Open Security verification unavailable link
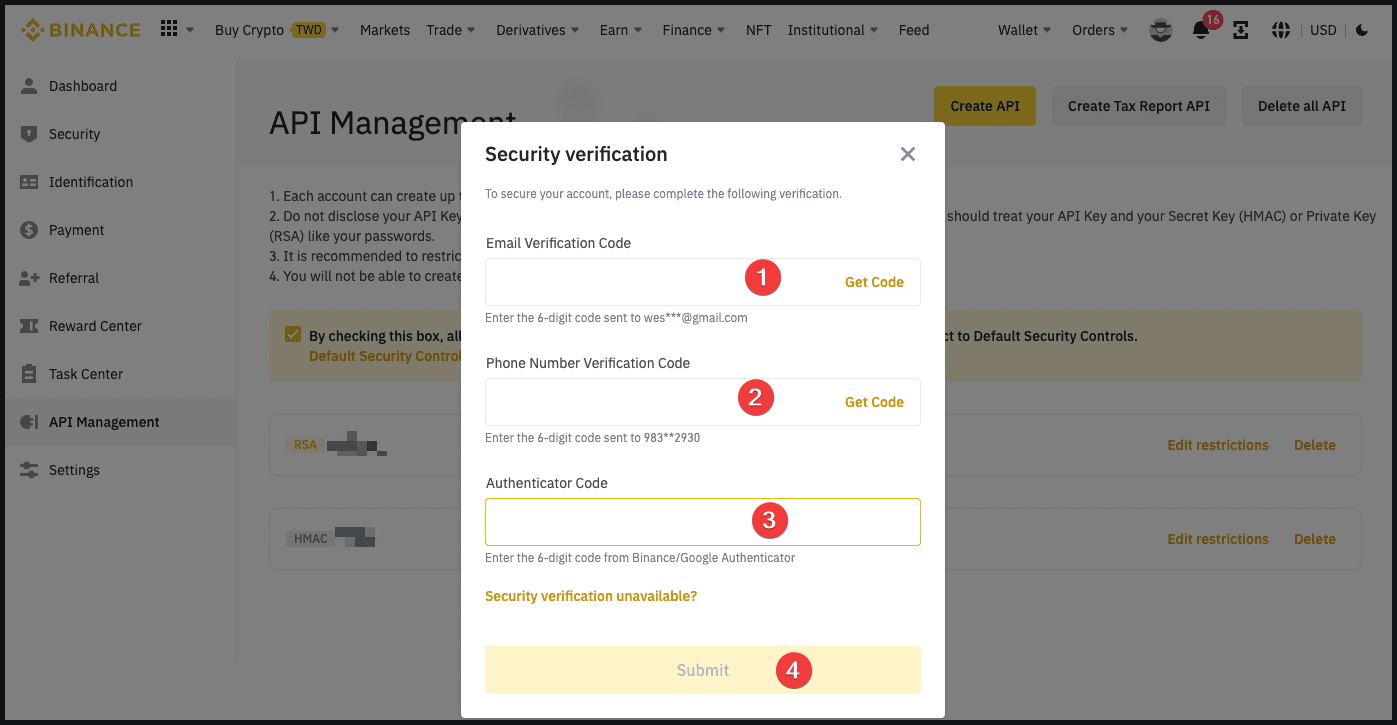1397x725 pixels. pyautogui.click(x=590, y=596)
